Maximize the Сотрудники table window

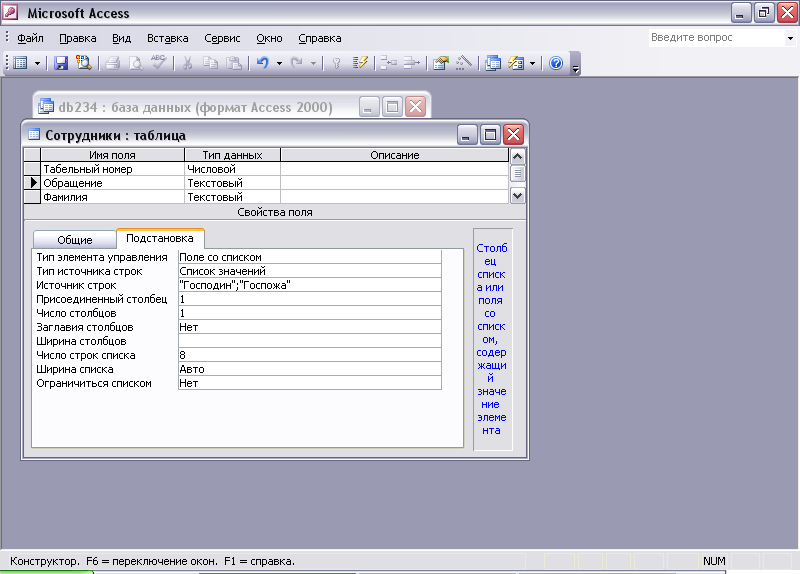tap(490, 135)
